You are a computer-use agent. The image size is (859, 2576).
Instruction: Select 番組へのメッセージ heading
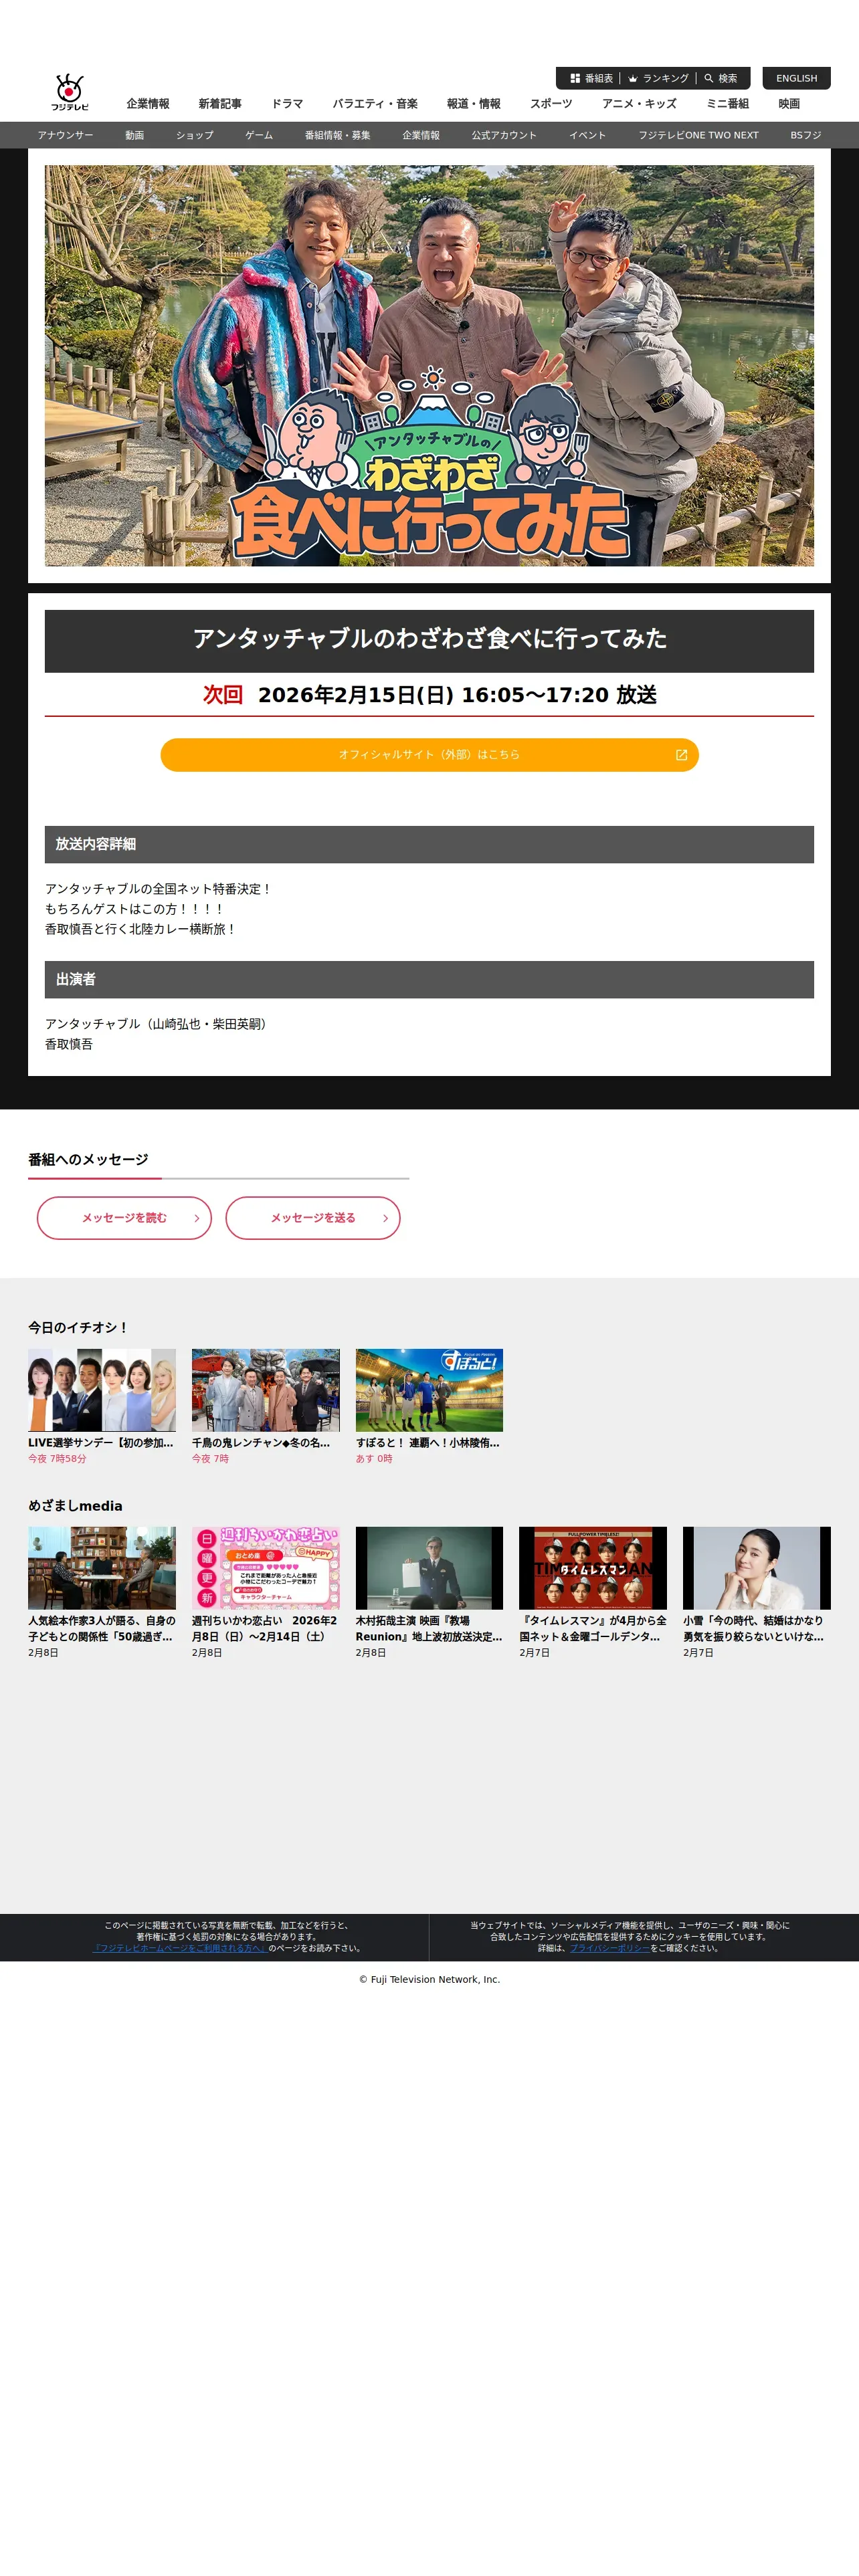click(88, 1159)
